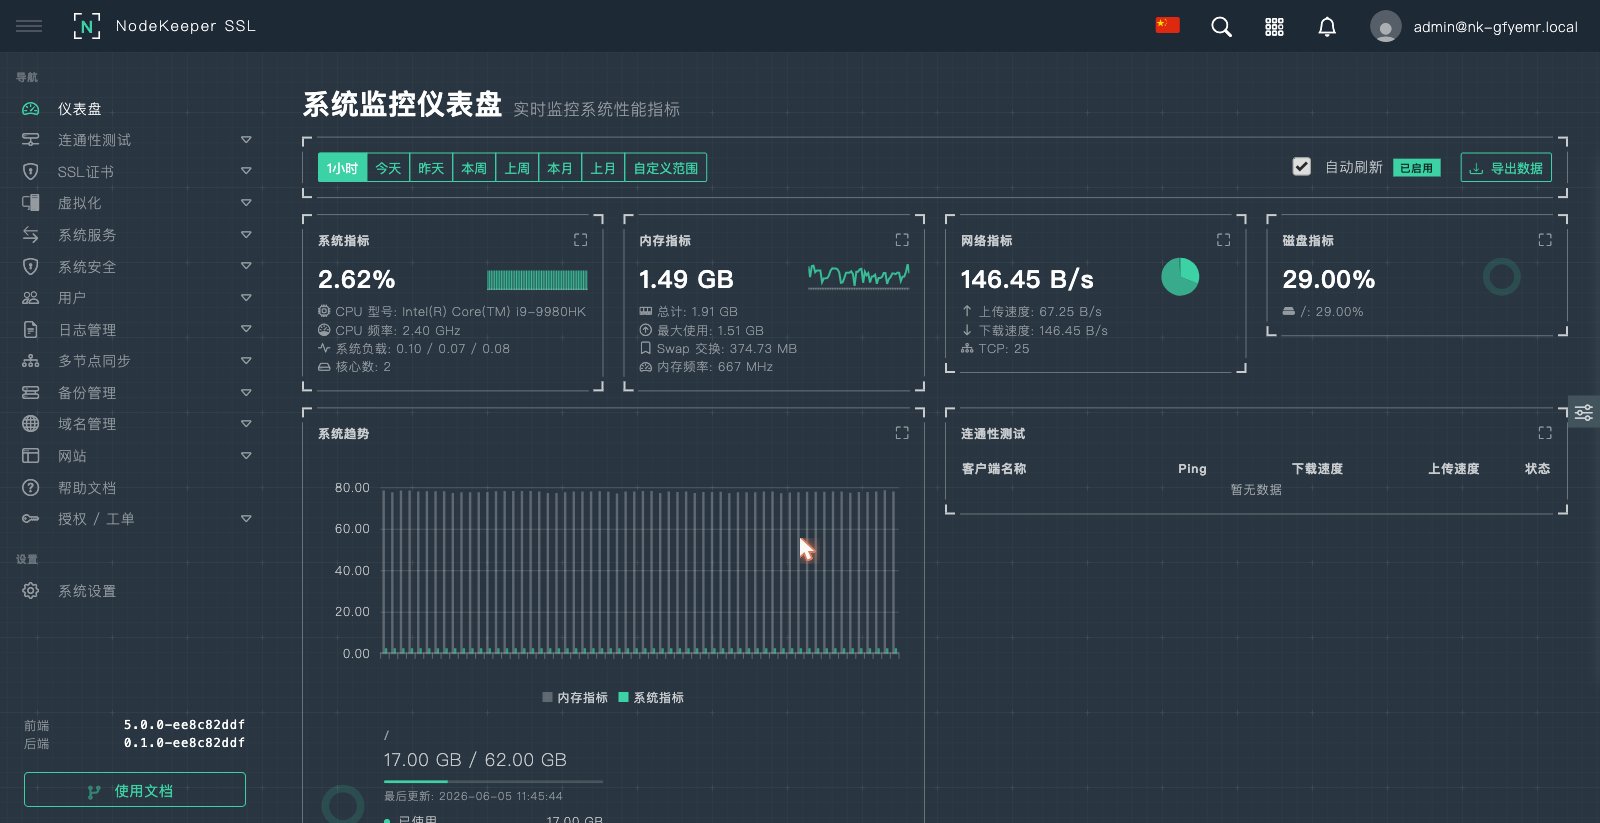Click the 导出数据 export button

pos(1506,168)
